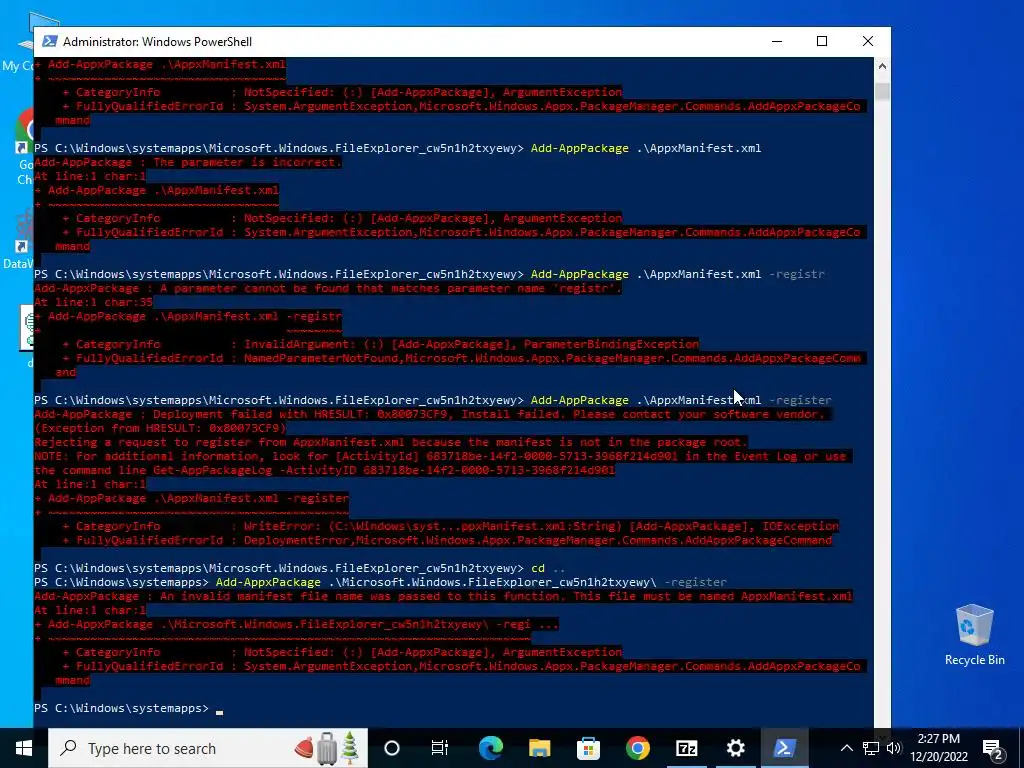Click the error 'The parameter is incorrect.'
The height and width of the screenshot is (768, 1024).
pyautogui.click(x=247, y=162)
